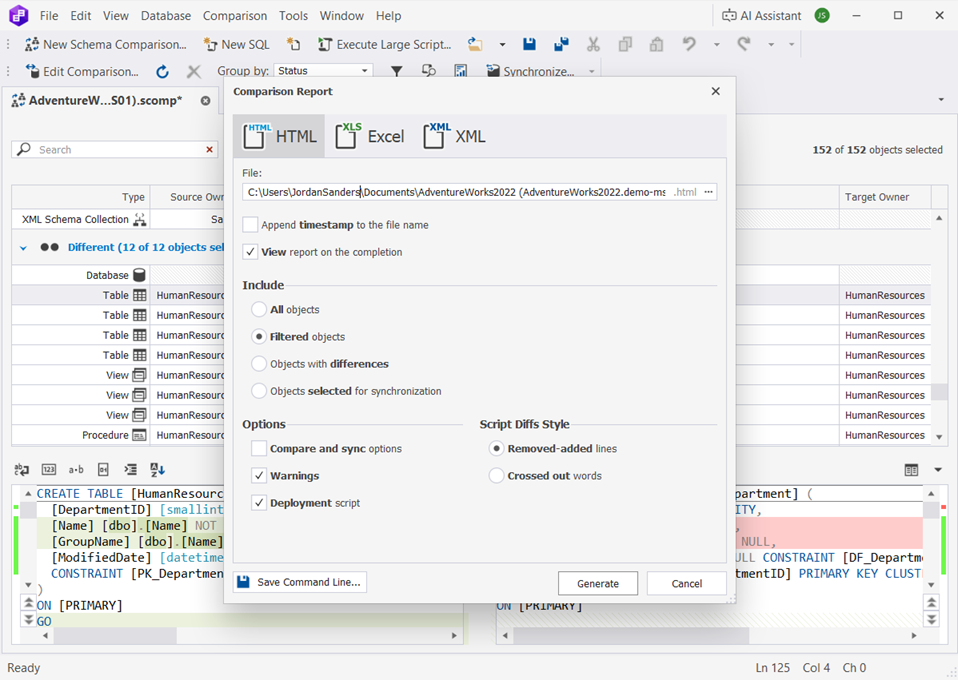Click the Generate button
The image size is (958, 680).
pos(597,583)
